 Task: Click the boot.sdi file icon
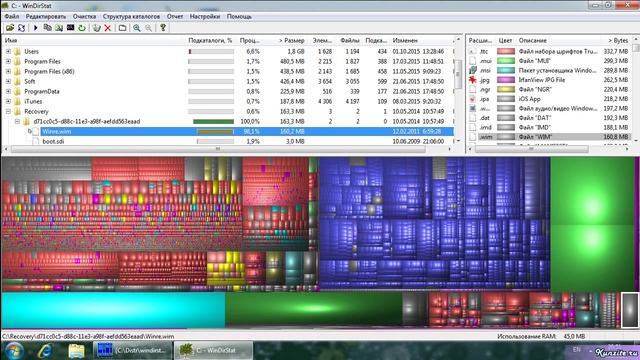[36, 141]
